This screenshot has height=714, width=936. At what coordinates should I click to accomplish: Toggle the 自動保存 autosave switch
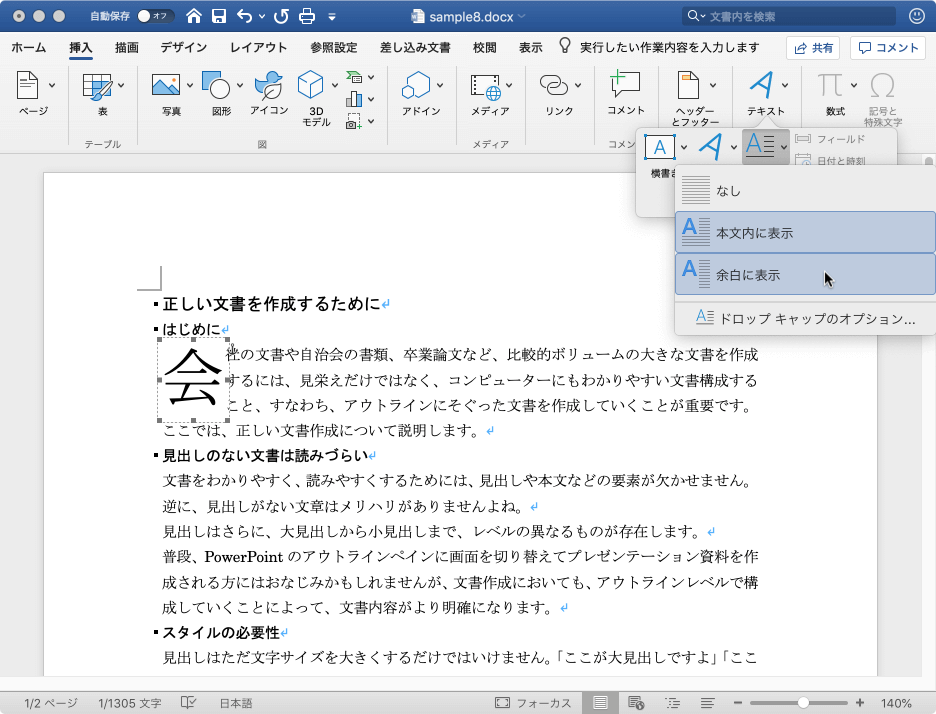pos(155,16)
